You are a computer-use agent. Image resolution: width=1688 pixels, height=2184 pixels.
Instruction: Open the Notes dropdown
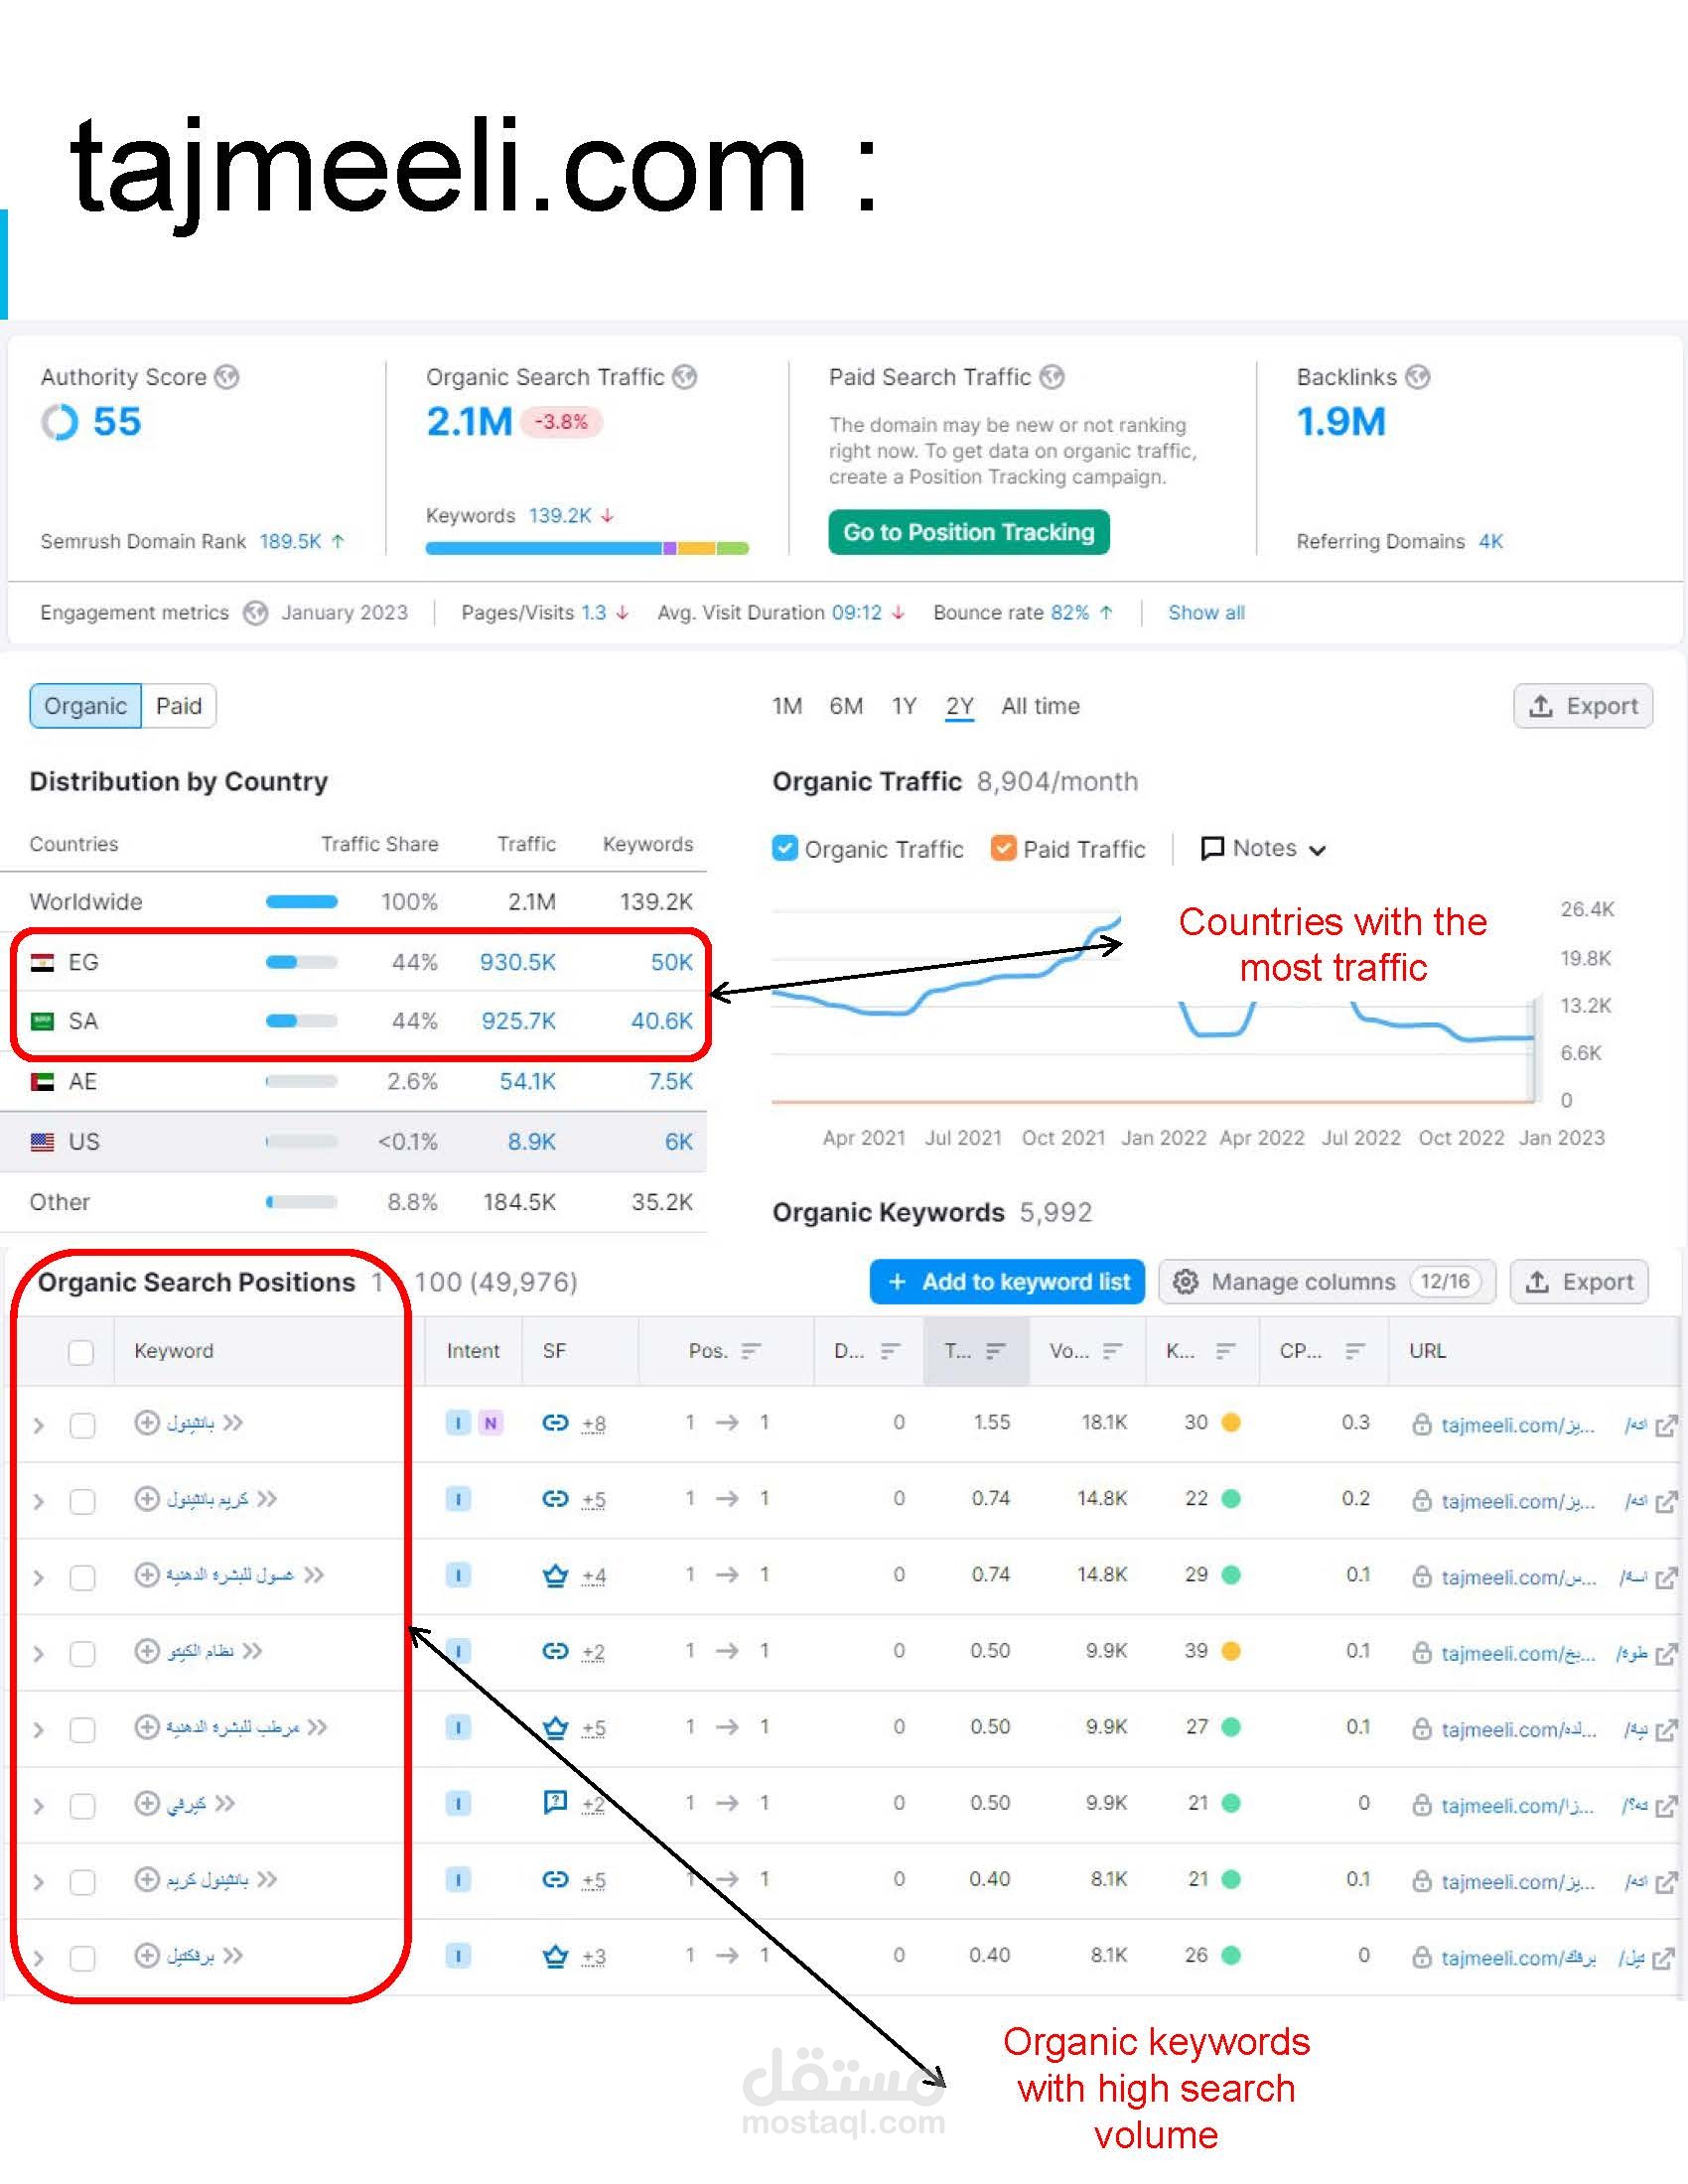tap(1263, 848)
